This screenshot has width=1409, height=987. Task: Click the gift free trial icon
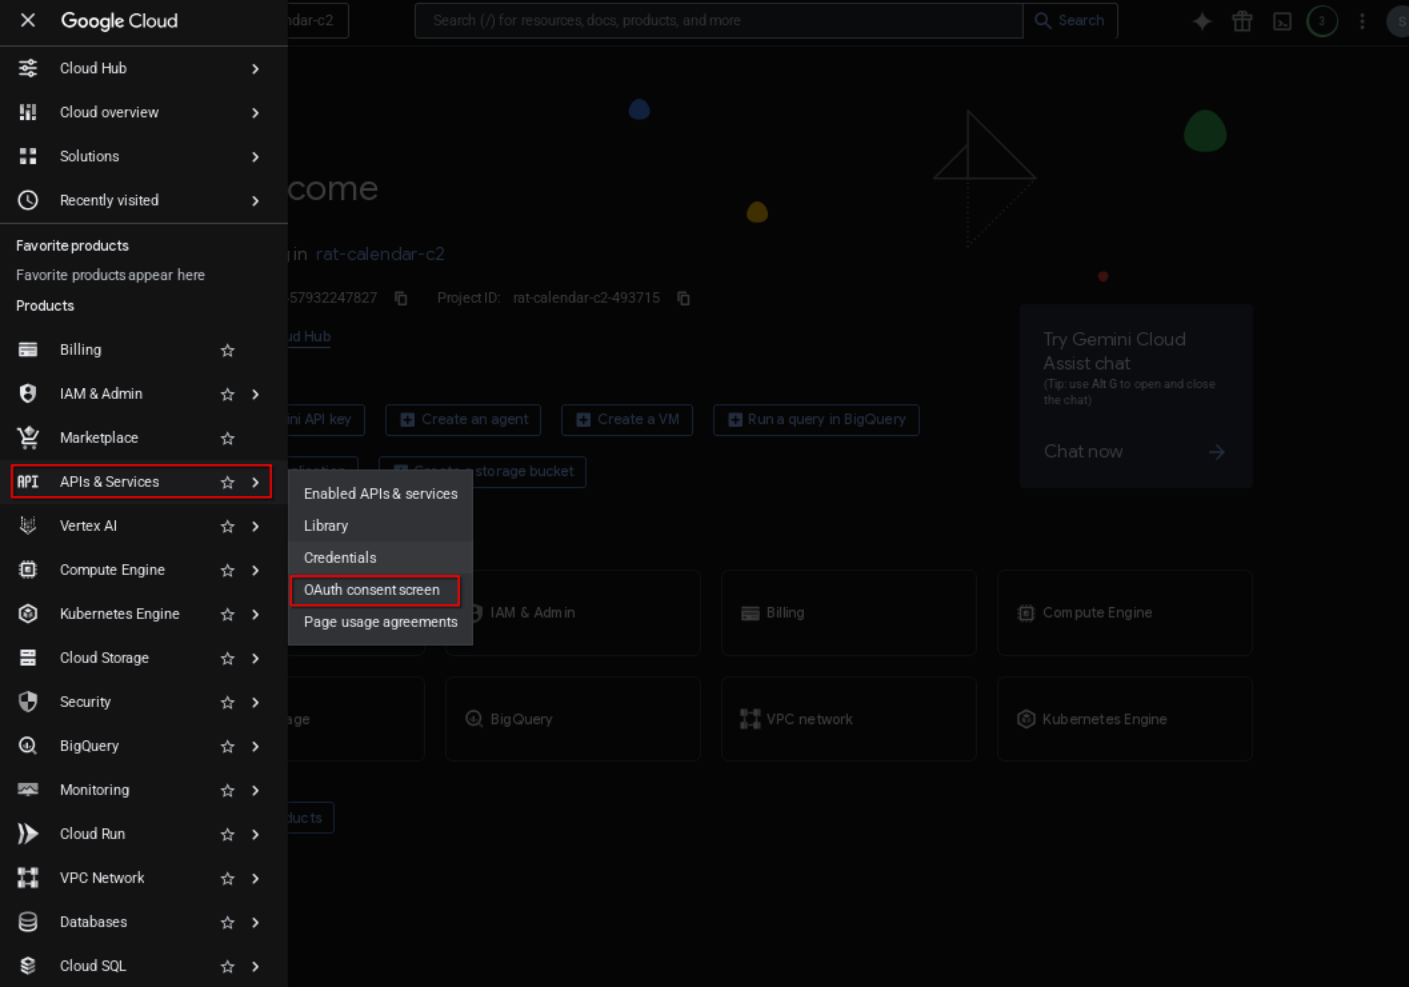[1242, 21]
